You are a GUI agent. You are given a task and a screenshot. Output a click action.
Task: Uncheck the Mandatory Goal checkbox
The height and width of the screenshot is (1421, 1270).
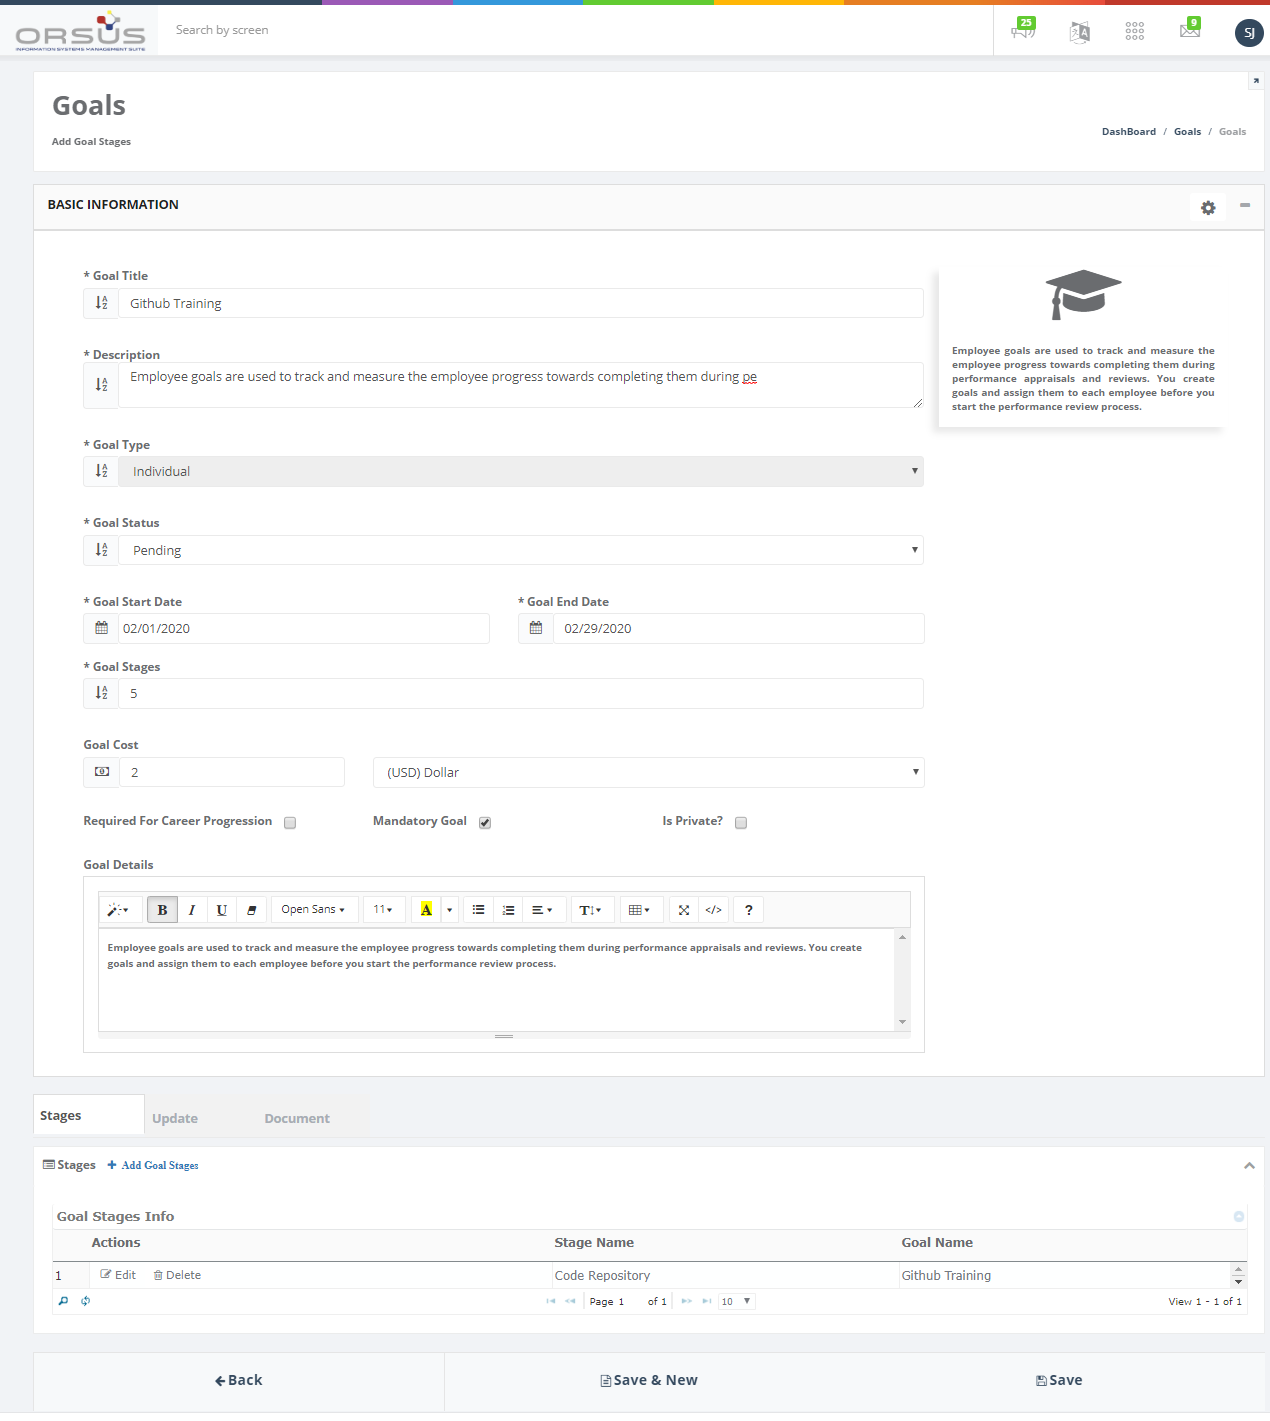(485, 823)
